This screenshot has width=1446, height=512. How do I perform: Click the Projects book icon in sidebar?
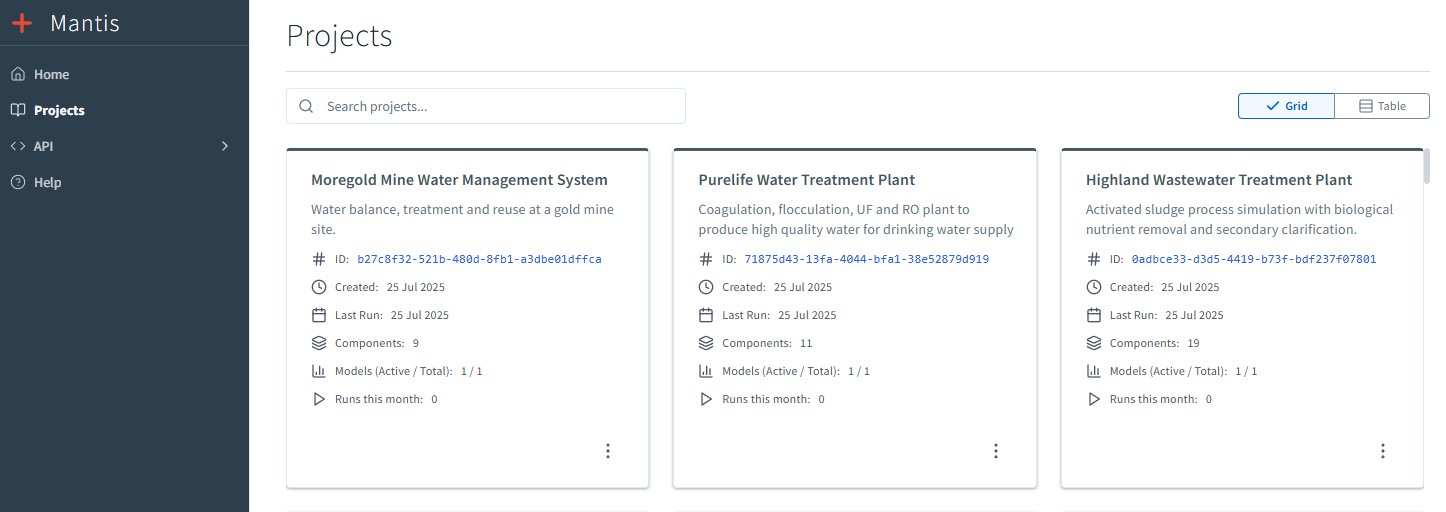(17, 110)
